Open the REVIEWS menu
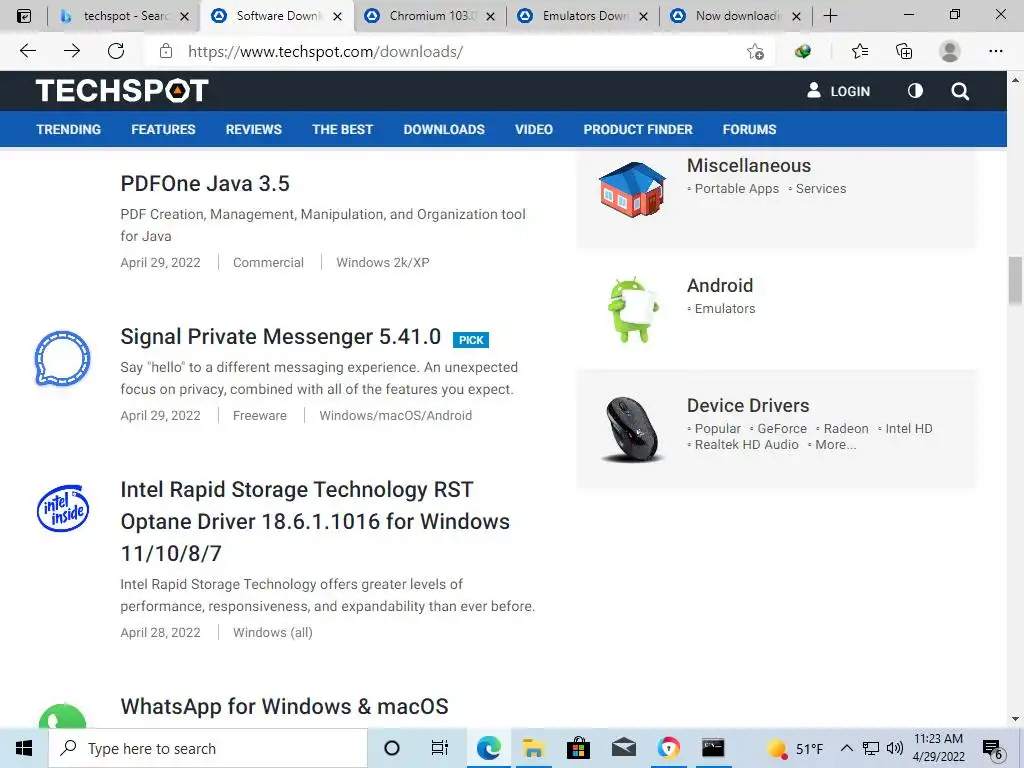 [x=253, y=129]
